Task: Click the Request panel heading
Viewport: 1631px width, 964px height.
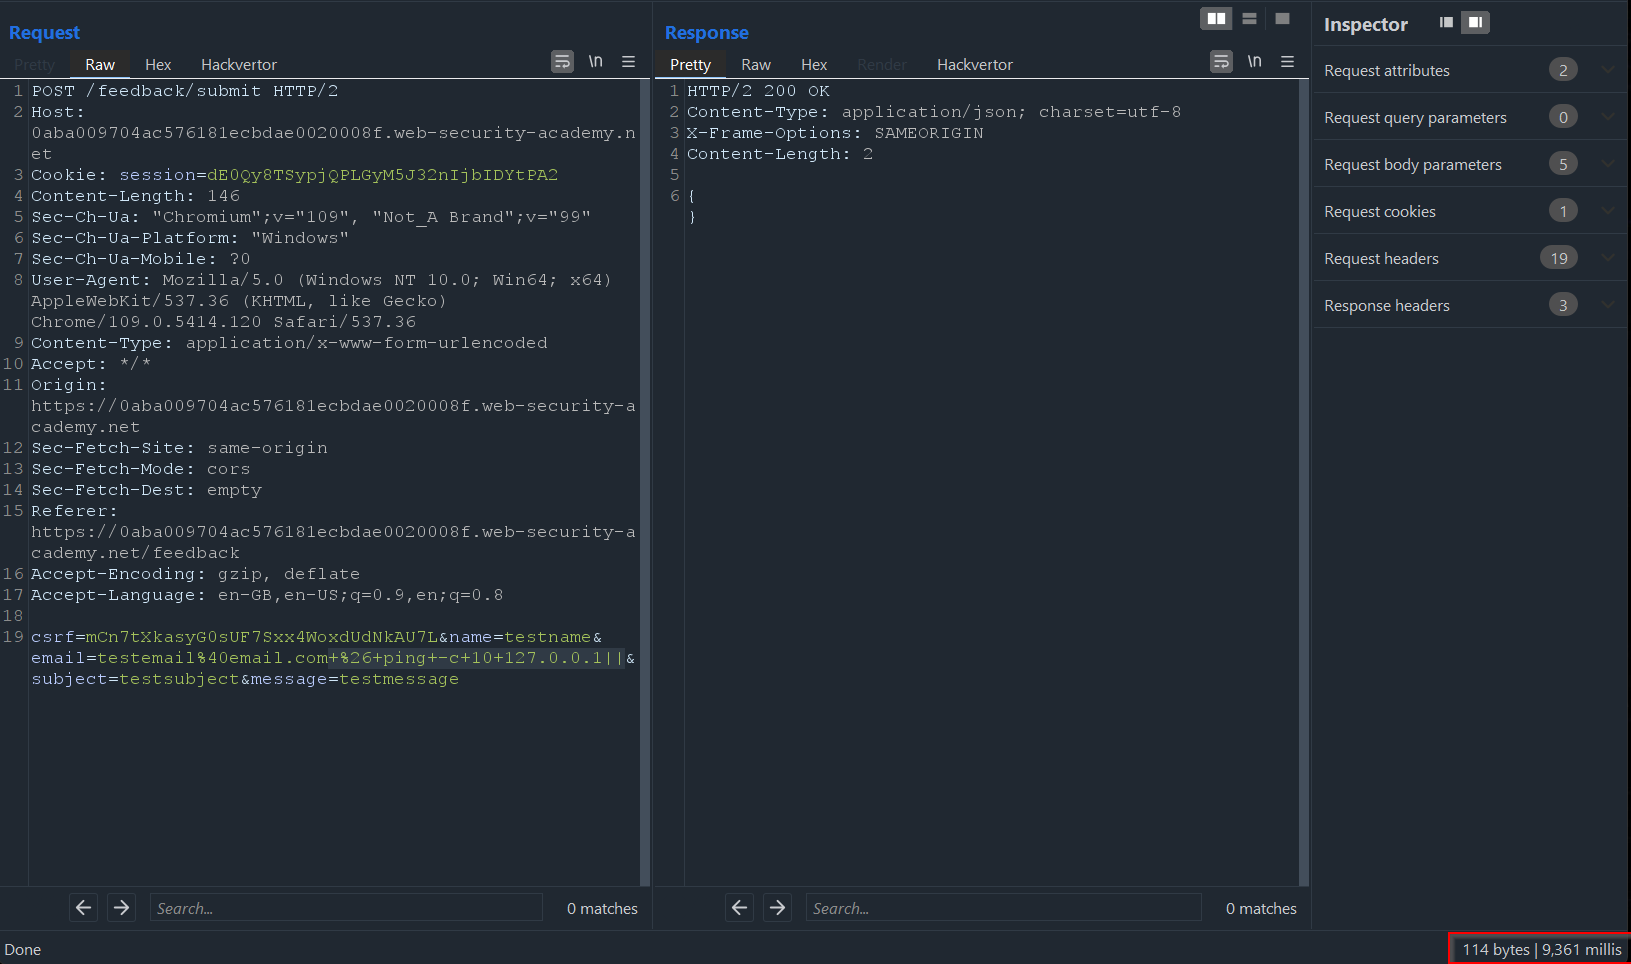Action: pyautogui.click(x=44, y=33)
